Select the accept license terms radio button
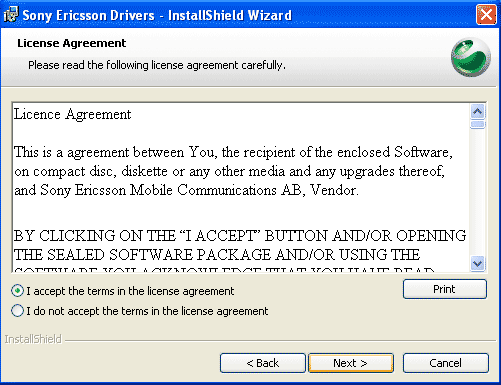The height and width of the screenshot is (385, 501). 17,291
